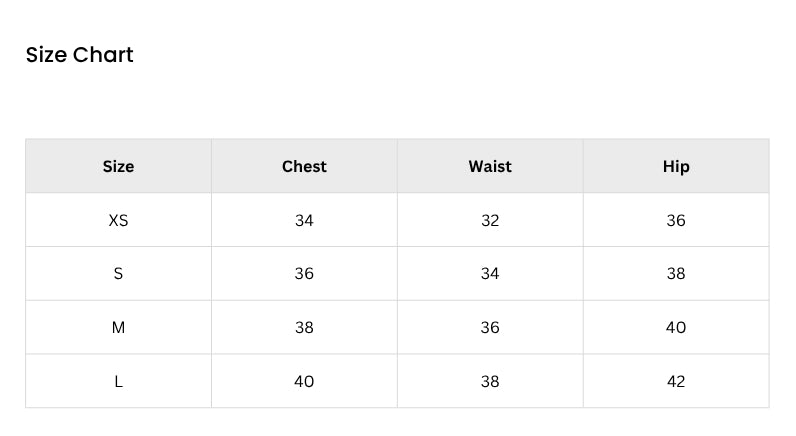Click the S size row label
796x436 pixels.
point(118,274)
